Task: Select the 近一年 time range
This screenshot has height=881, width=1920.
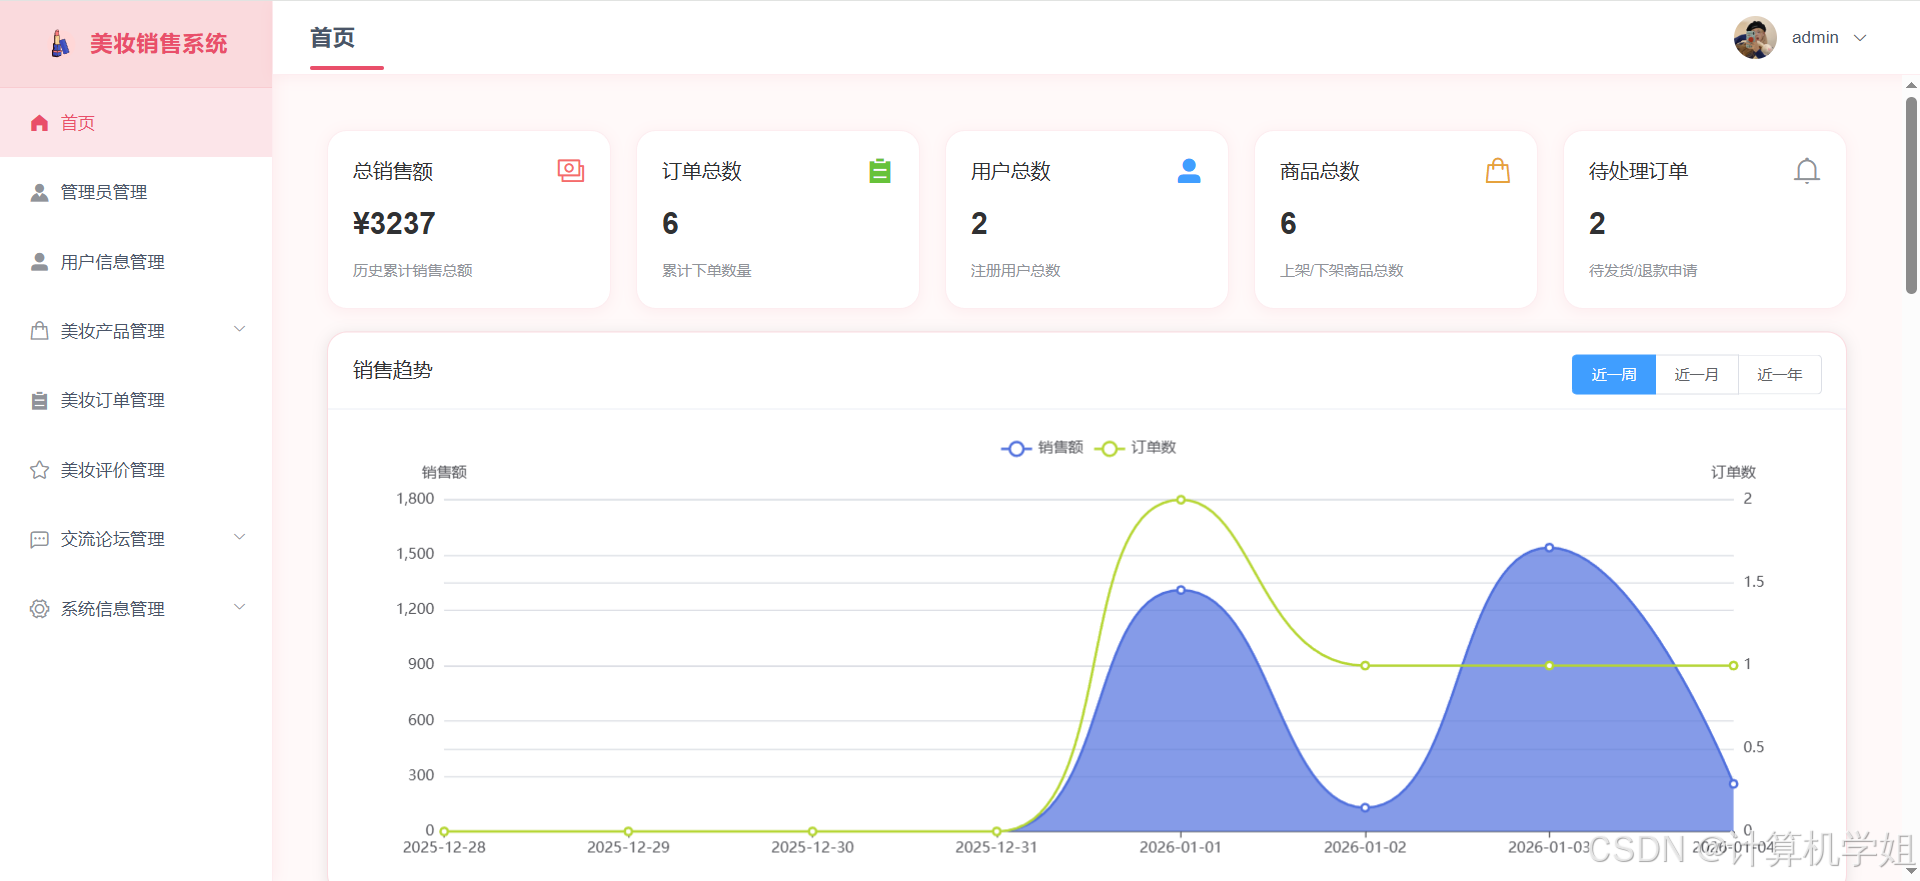Action: (1780, 375)
